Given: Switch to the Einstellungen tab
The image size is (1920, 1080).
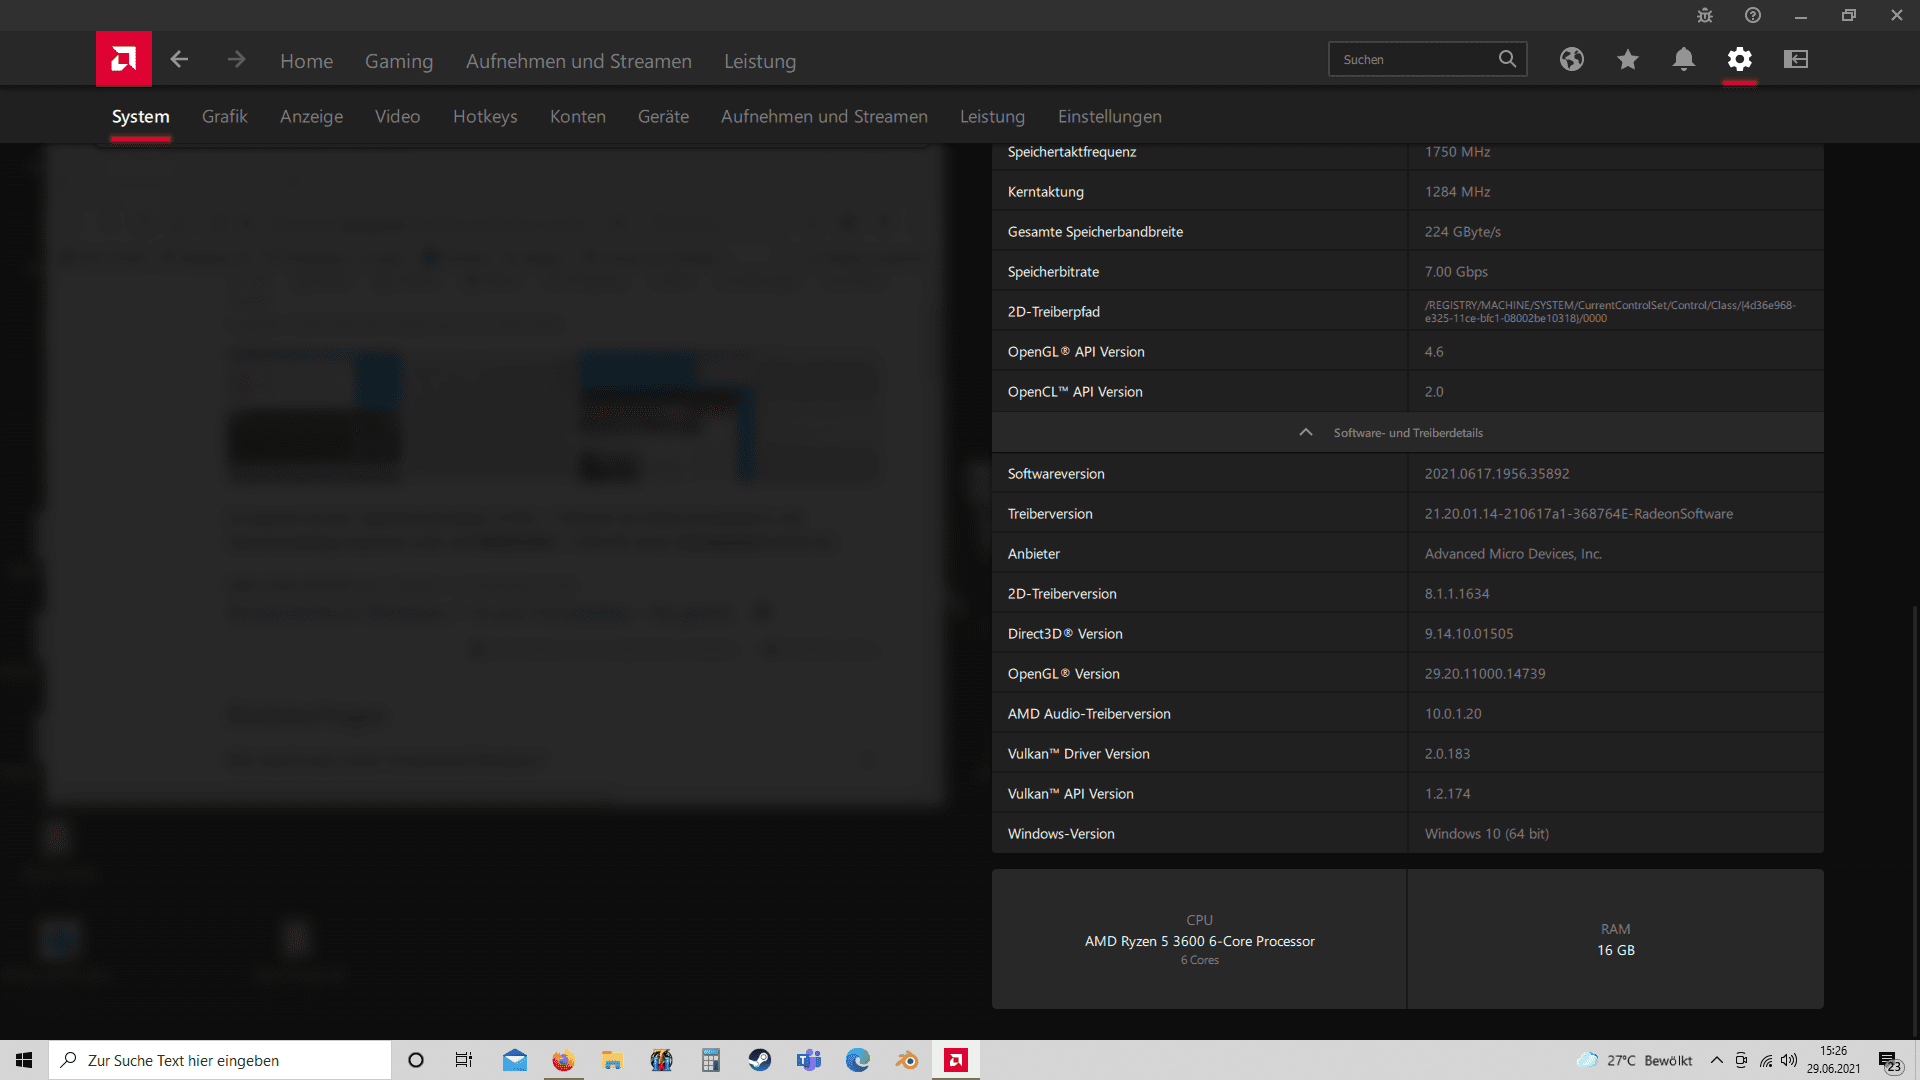Looking at the screenshot, I should pos(1110,116).
